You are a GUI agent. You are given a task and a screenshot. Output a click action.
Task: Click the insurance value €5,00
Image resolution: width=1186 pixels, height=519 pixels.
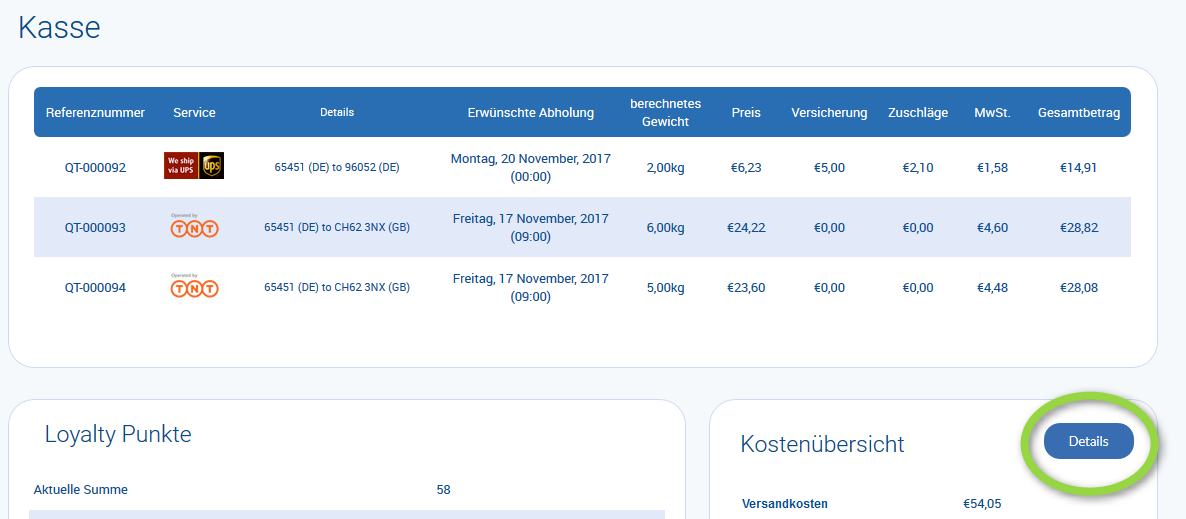click(829, 167)
